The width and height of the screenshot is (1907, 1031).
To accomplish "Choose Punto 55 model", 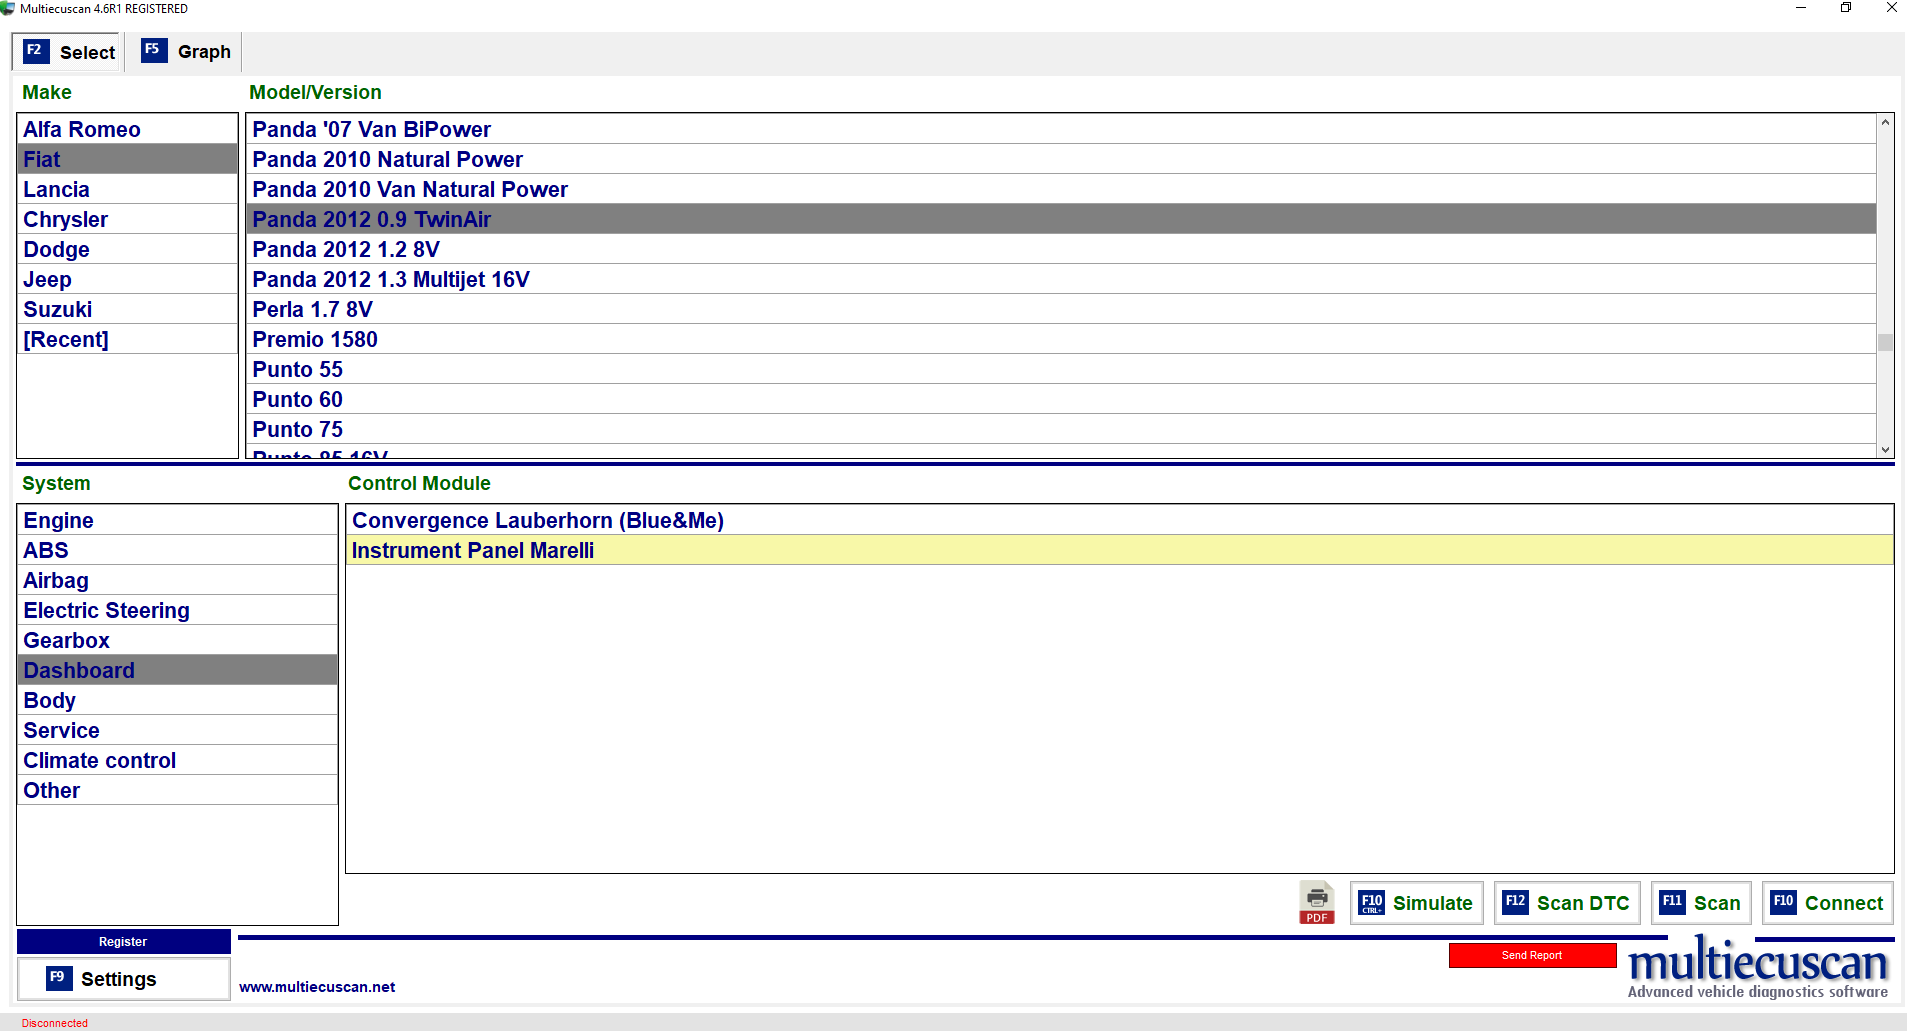I will [1061, 369].
